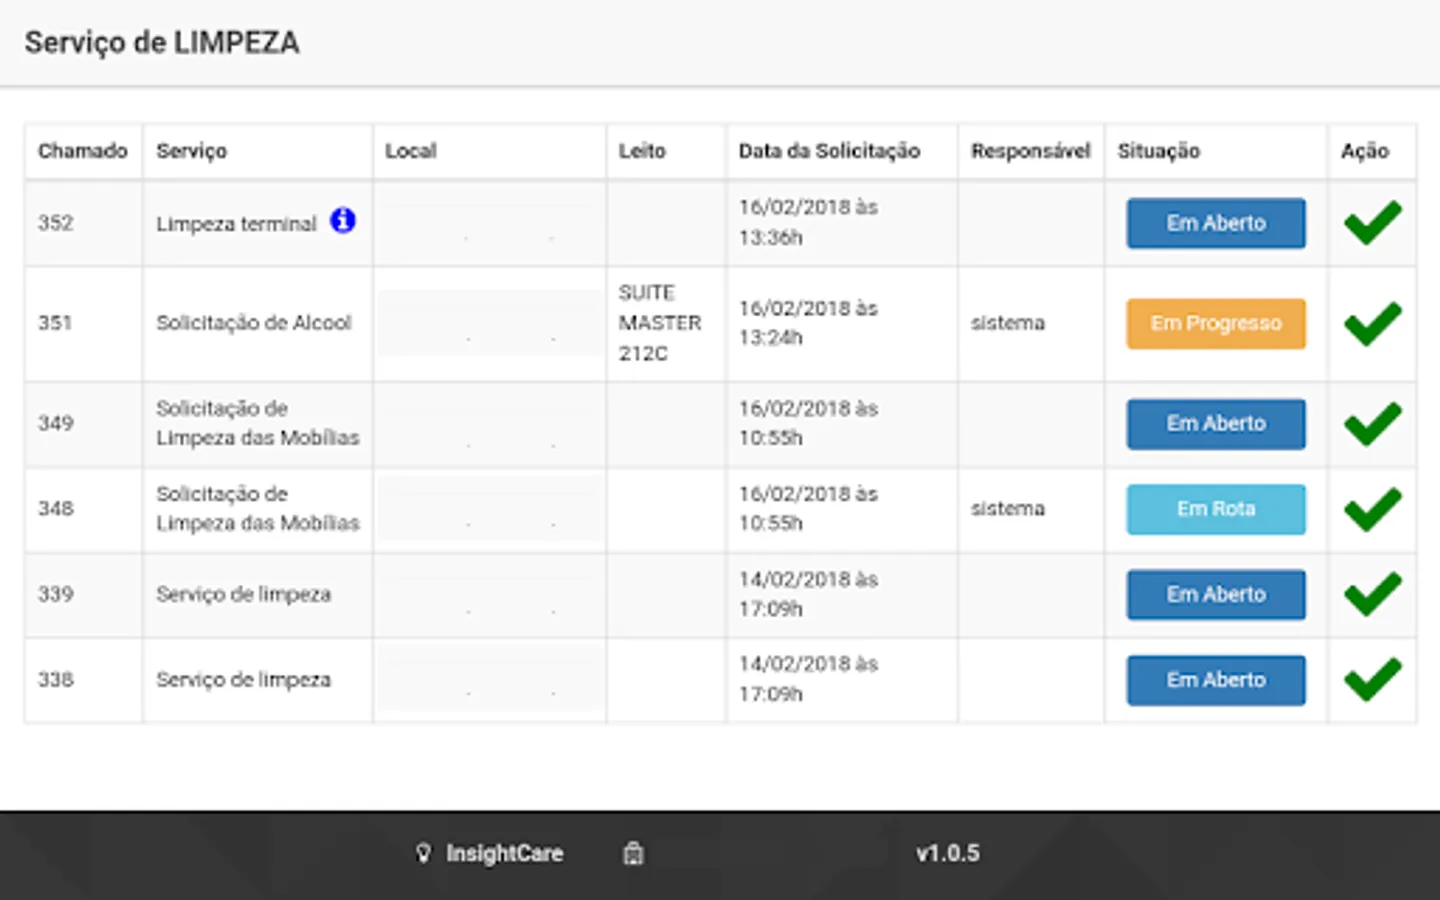Click green checkmark for call 352
Image resolution: width=1440 pixels, height=900 pixels.
tap(1372, 222)
